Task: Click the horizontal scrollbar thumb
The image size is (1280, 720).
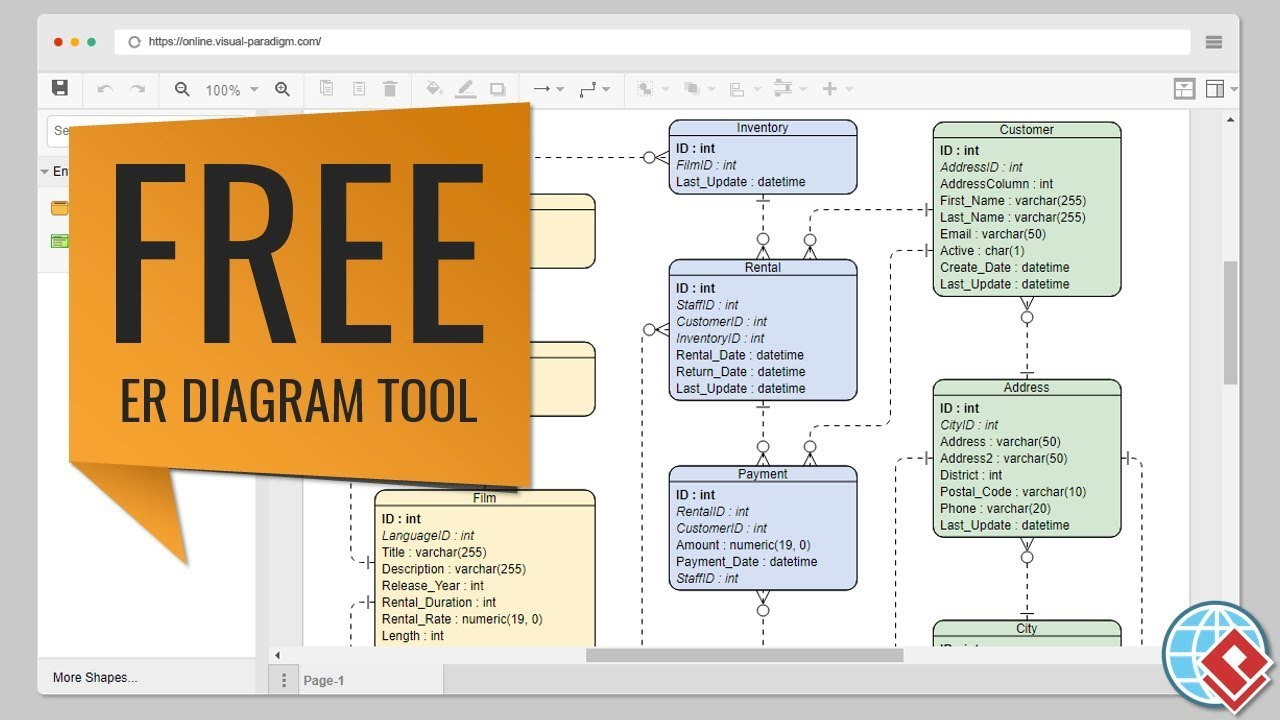Action: (744, 655)
